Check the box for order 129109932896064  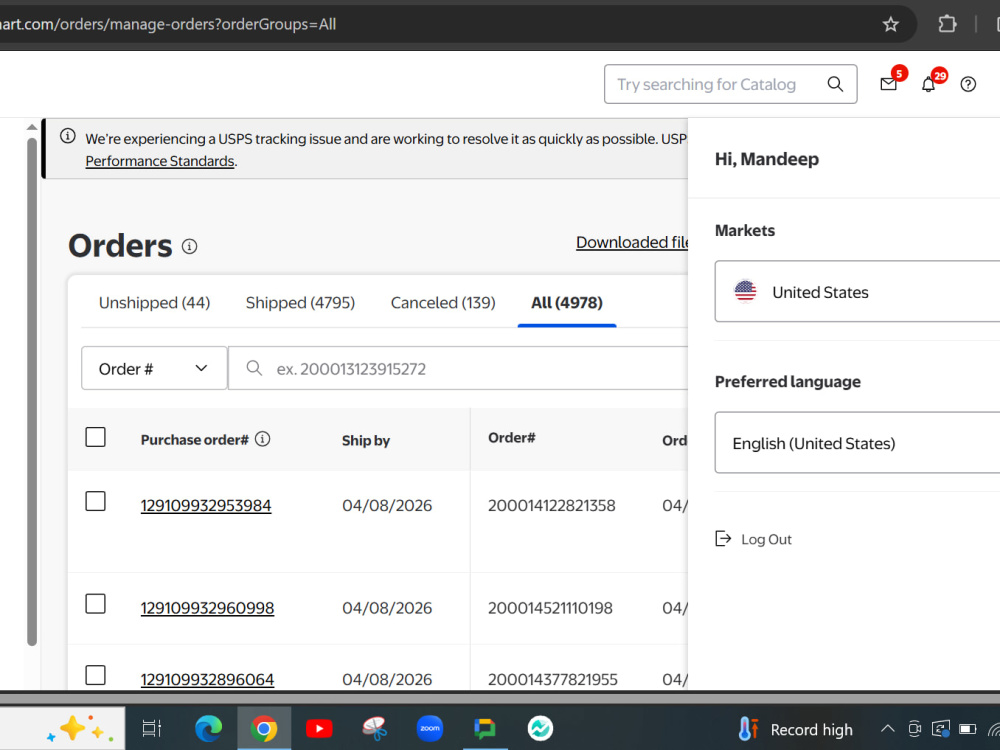pyautogui.click(x=96, y=675)
